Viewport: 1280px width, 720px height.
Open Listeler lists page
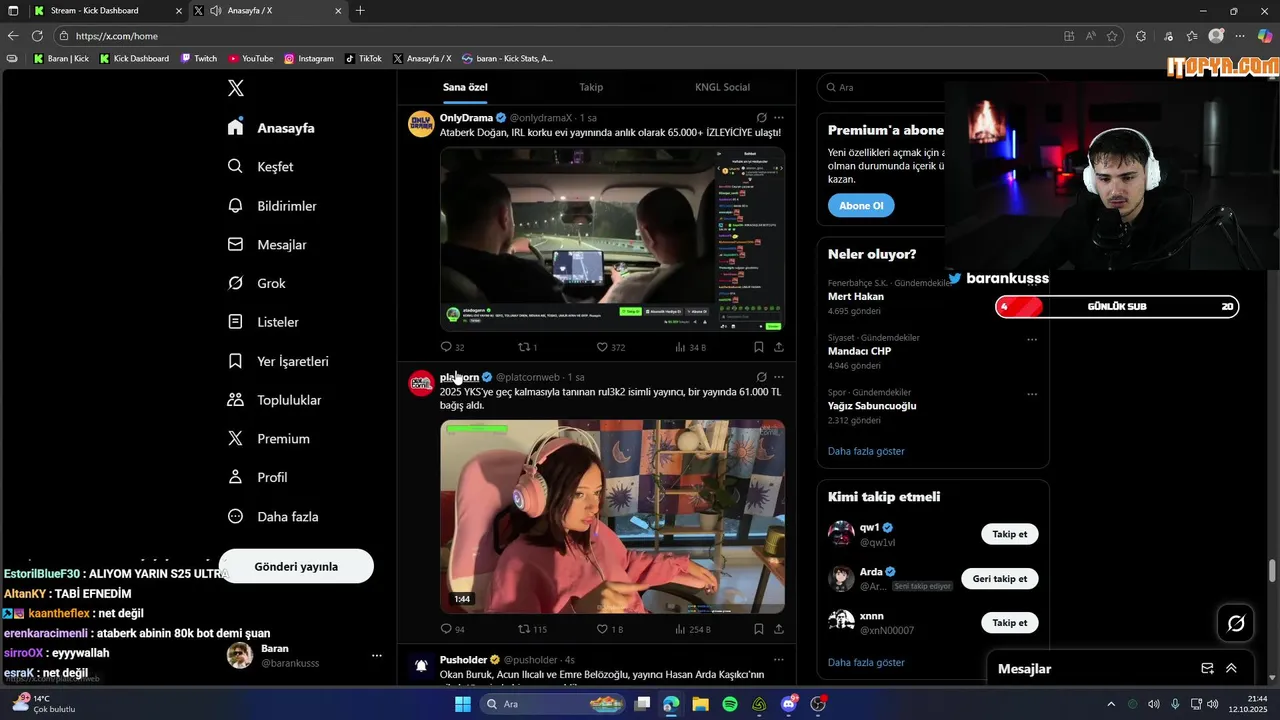pos(263,322)
